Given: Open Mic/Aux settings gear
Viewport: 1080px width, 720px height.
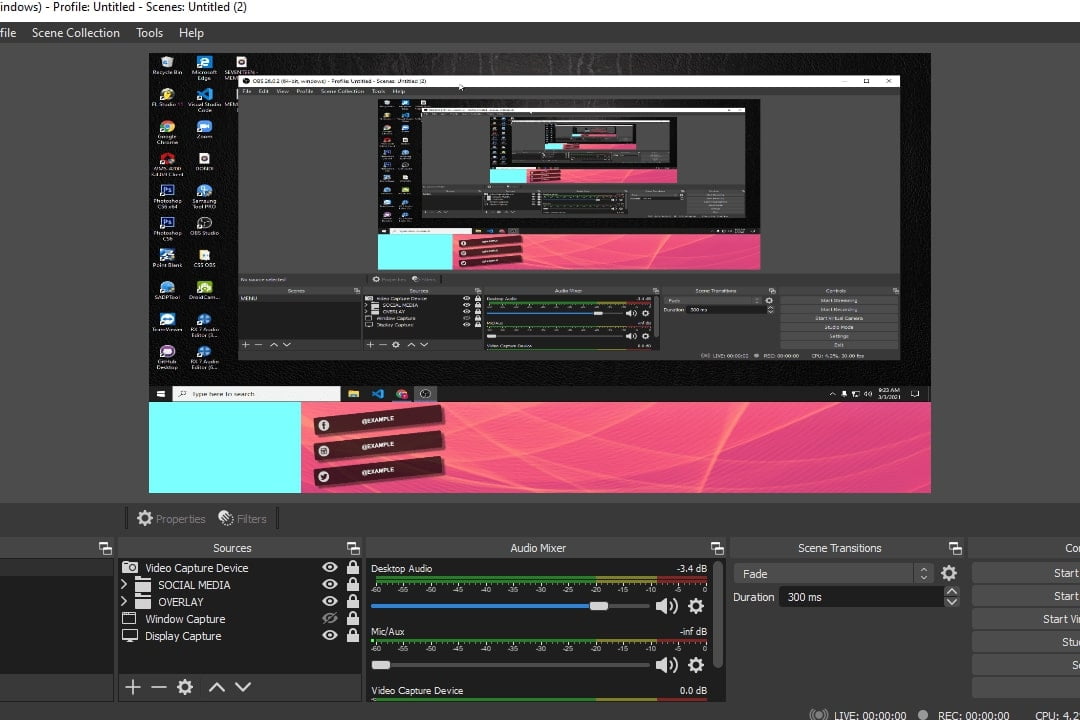Looking at the screenshot, I should 696,665.
